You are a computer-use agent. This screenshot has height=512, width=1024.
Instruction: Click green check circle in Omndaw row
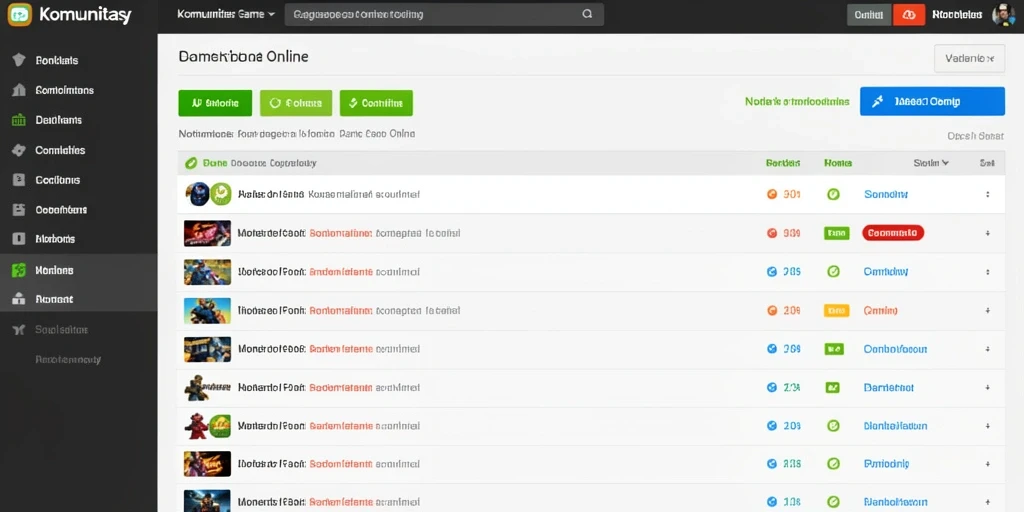833,272
